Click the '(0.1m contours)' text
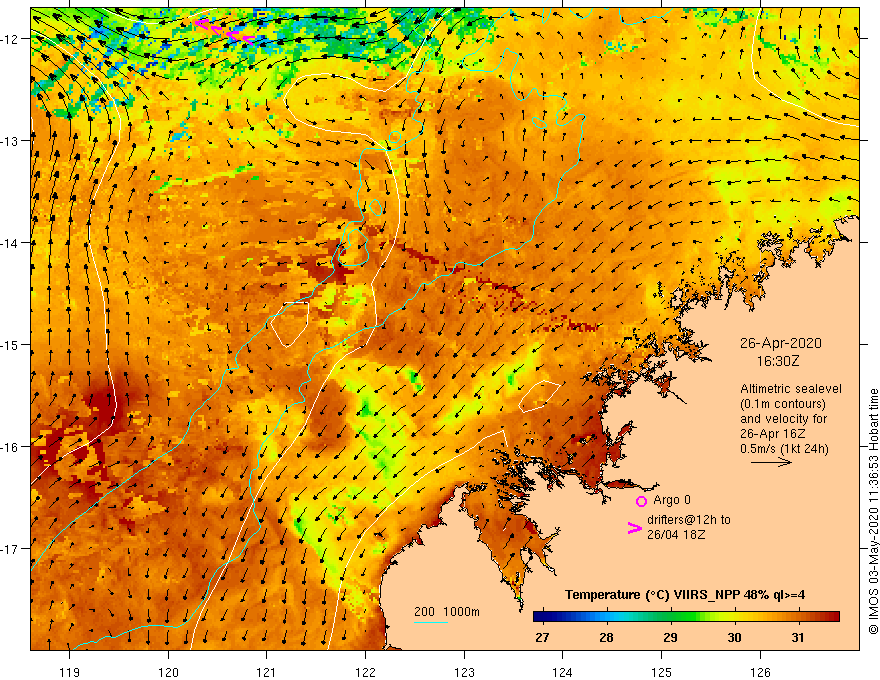 point(782,404)
